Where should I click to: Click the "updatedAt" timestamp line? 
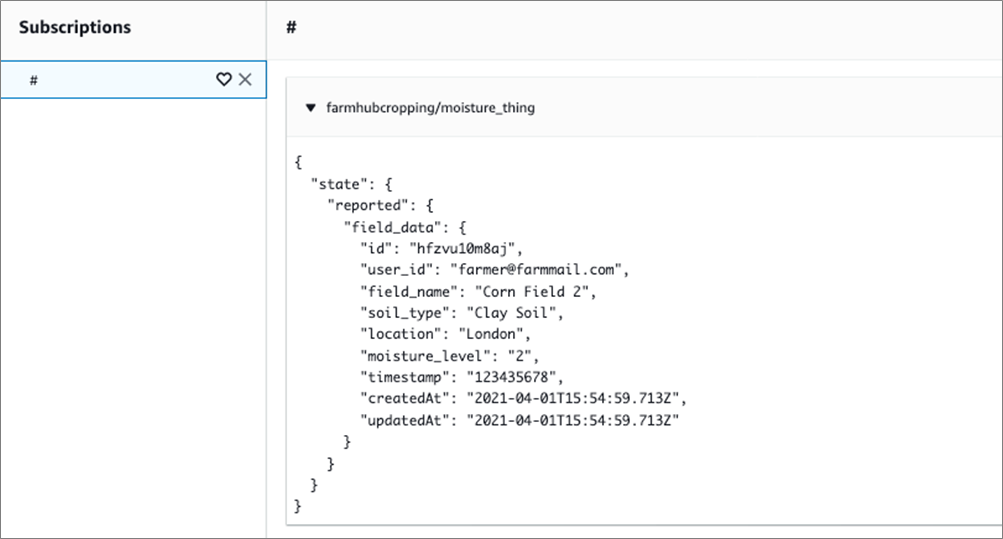519,420
